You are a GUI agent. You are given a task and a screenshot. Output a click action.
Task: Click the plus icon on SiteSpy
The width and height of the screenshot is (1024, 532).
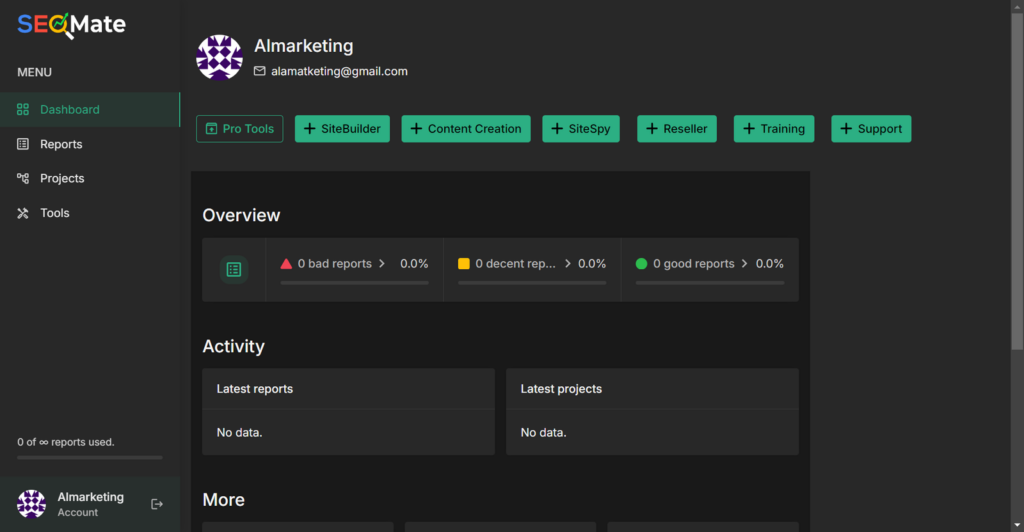(557, 129)
